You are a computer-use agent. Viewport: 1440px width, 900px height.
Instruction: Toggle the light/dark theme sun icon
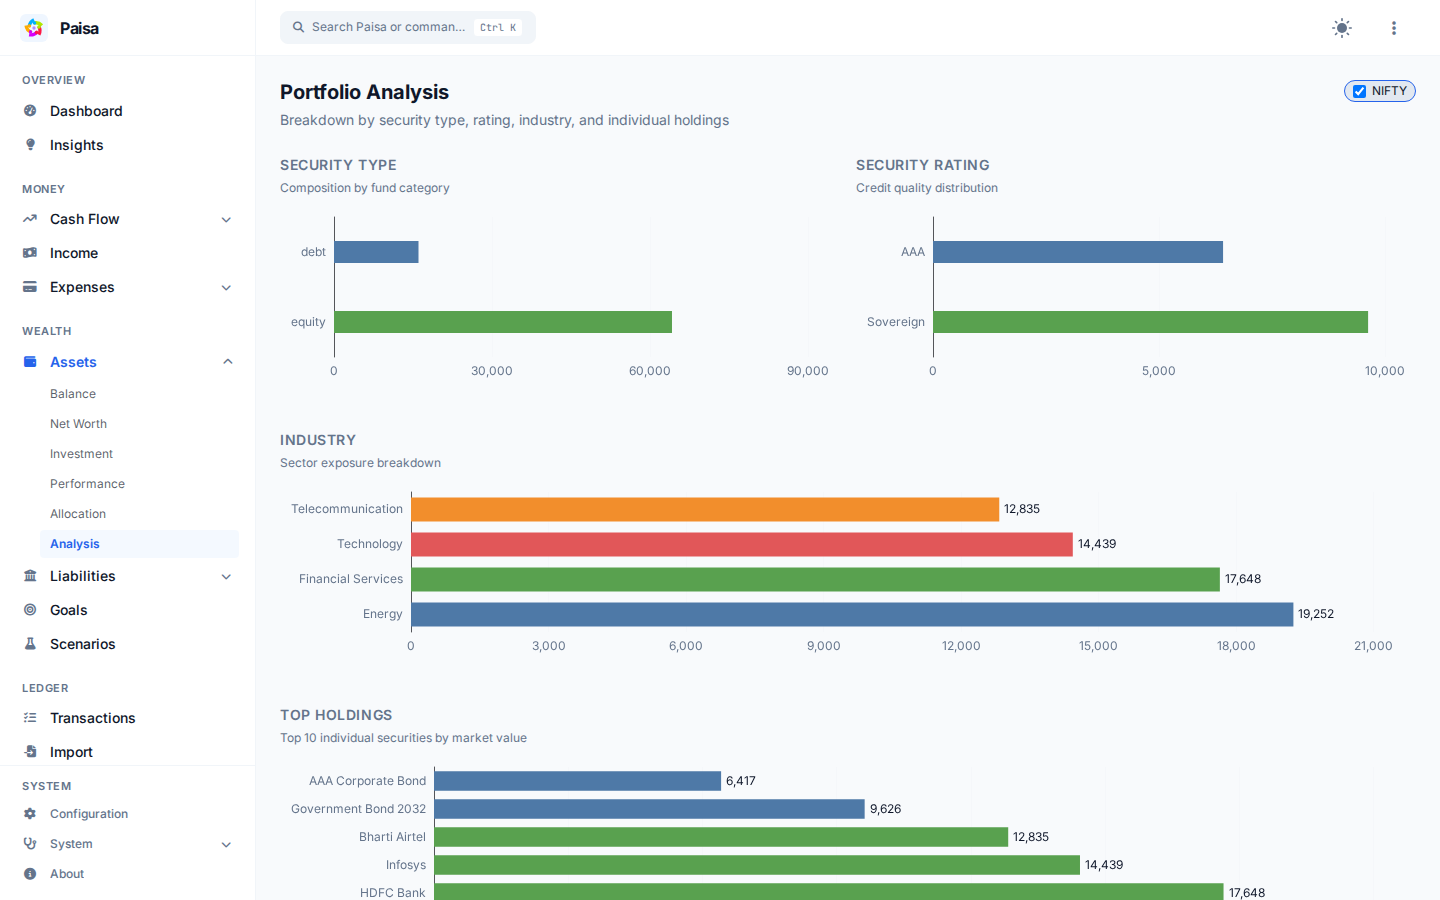[1342, 28]
